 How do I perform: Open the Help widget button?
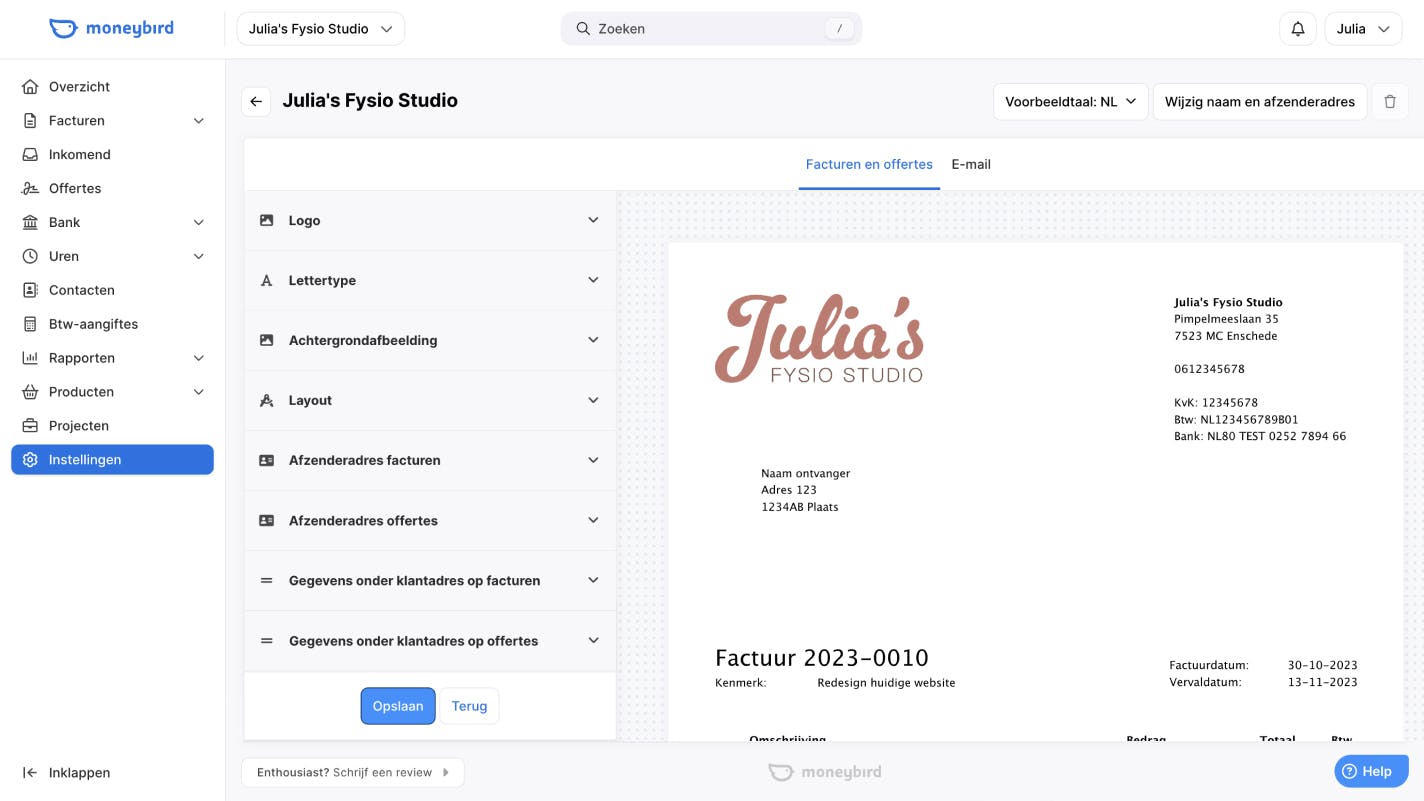pos(1371,771)
